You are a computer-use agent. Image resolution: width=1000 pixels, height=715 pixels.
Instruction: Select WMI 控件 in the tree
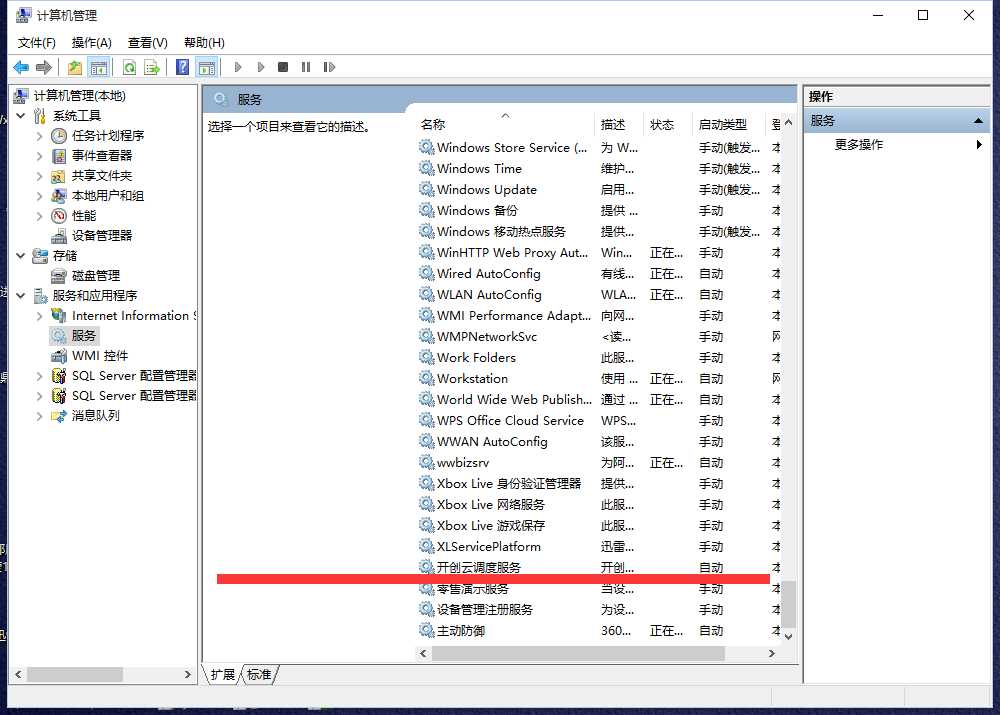99,355
